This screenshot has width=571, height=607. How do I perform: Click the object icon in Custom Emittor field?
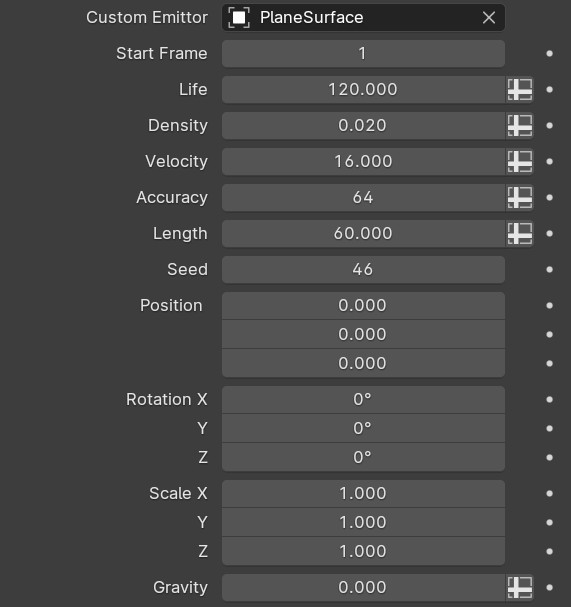239,17
